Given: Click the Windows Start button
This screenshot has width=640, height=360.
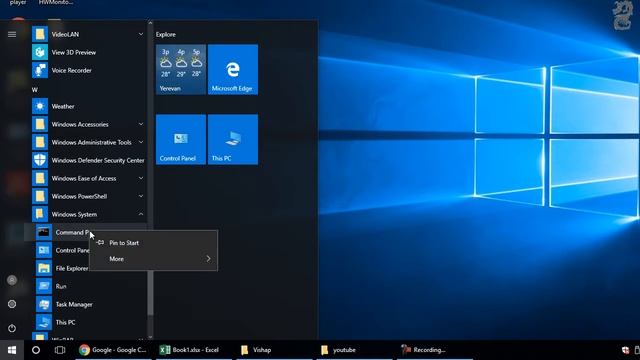Looking at the screenshot, I should click(12, 350).
